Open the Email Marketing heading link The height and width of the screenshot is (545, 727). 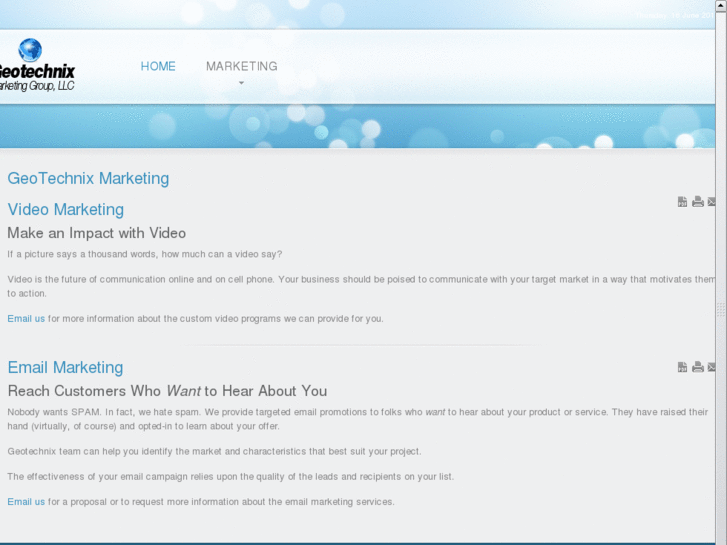[x=65, y=367]
